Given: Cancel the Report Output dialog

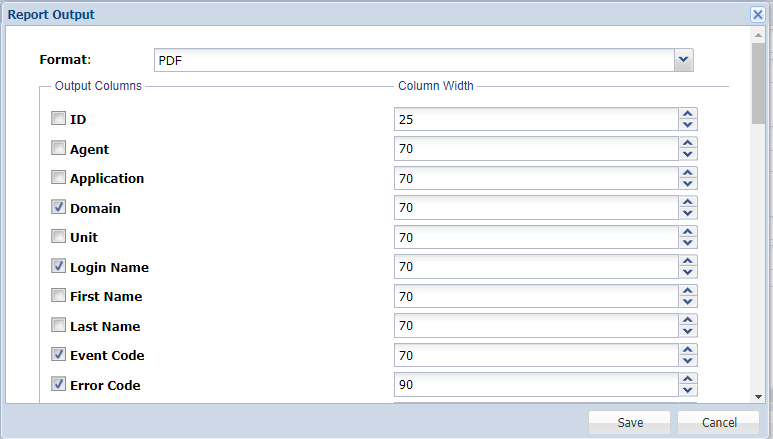Looking at the screenshot, I should (718, 422).
